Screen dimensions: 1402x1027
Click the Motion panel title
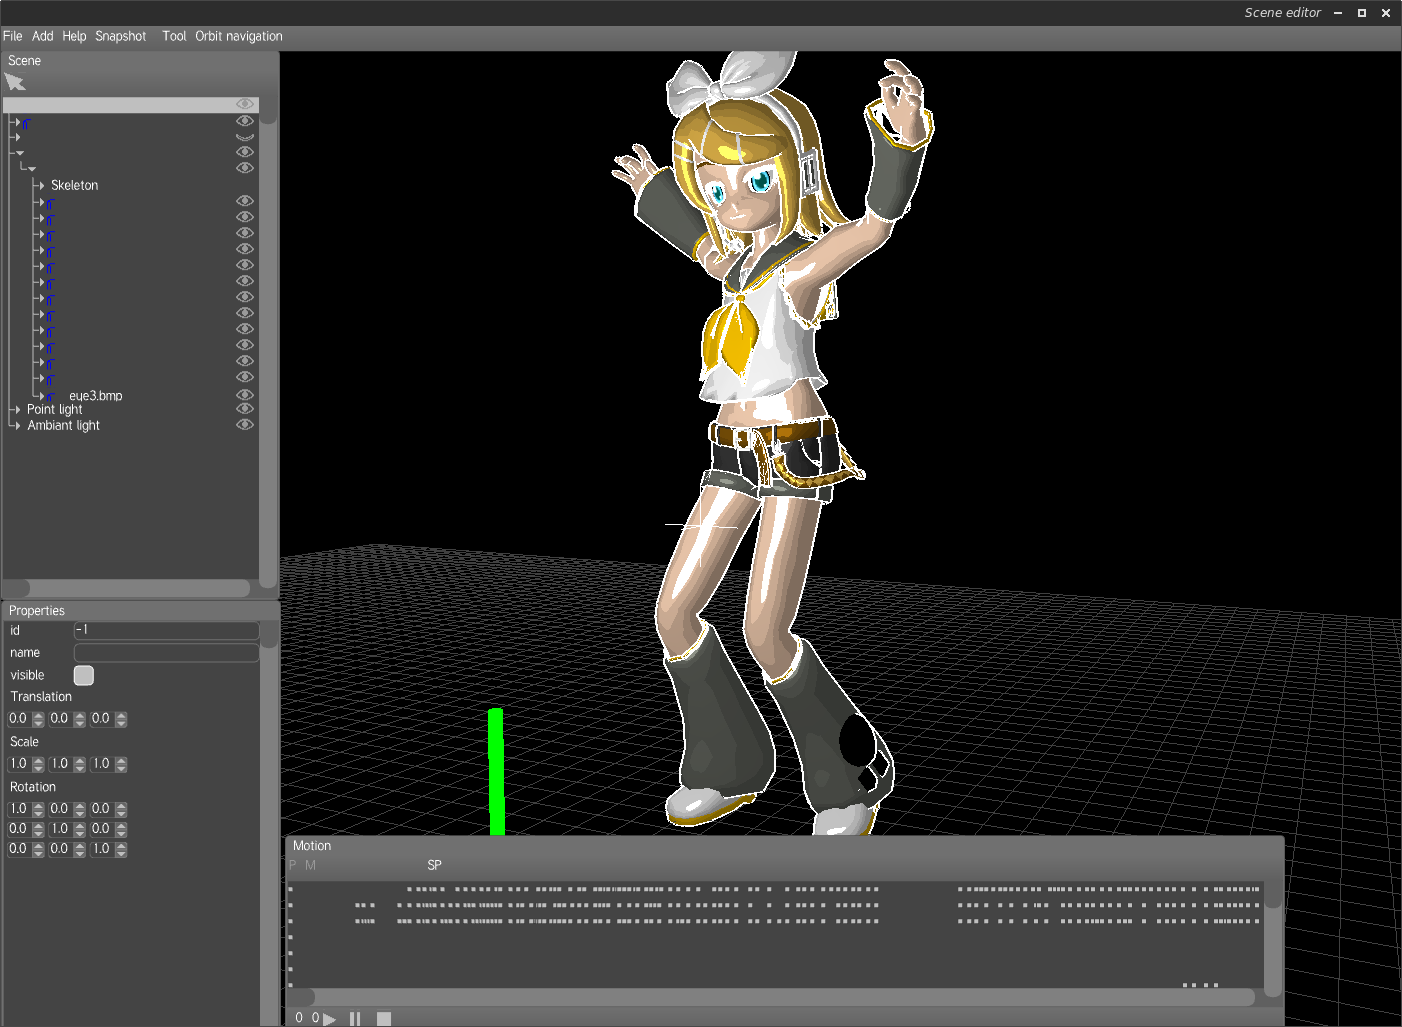click(312, 846)
